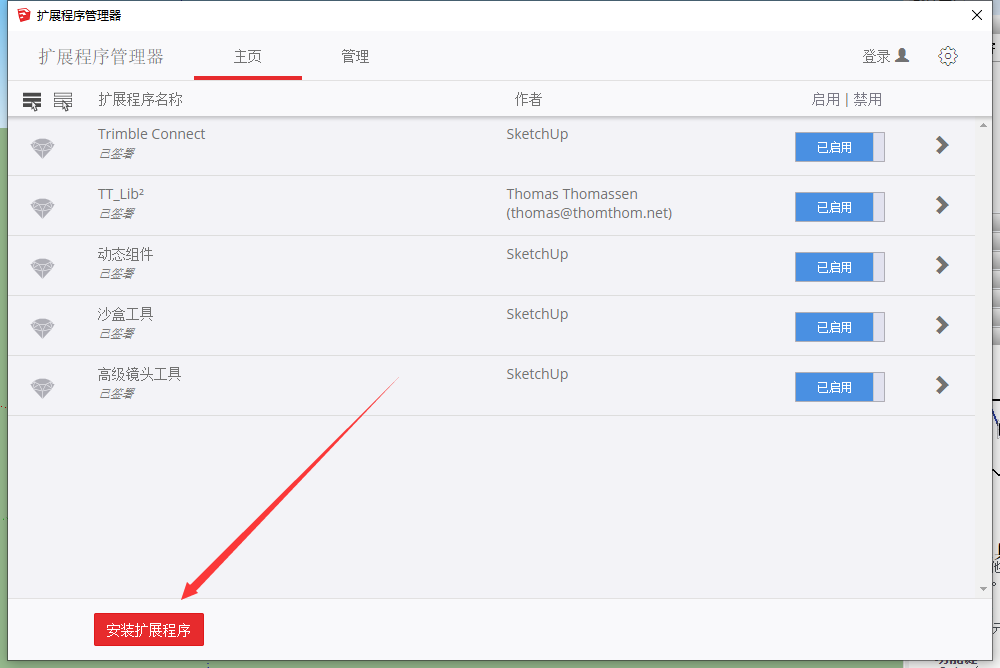Click the 登录 login link
Image resolution: width=1000 pixels, height=668 pixels.
(876, 56)
